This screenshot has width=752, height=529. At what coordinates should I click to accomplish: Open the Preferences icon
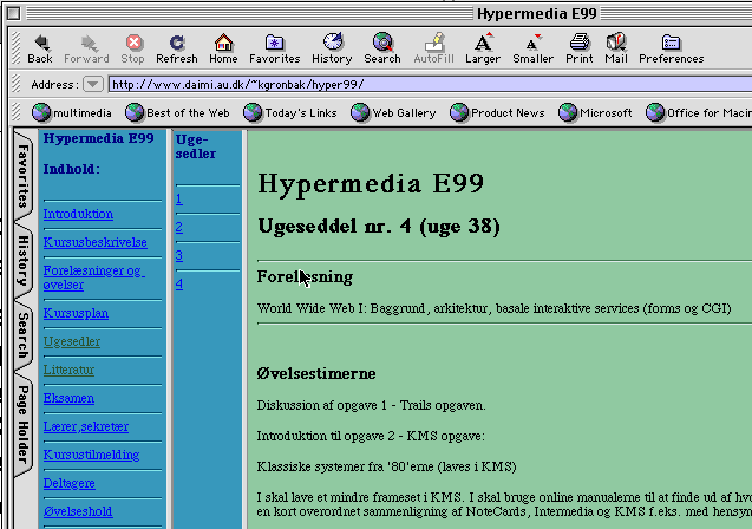click(671, 42)
